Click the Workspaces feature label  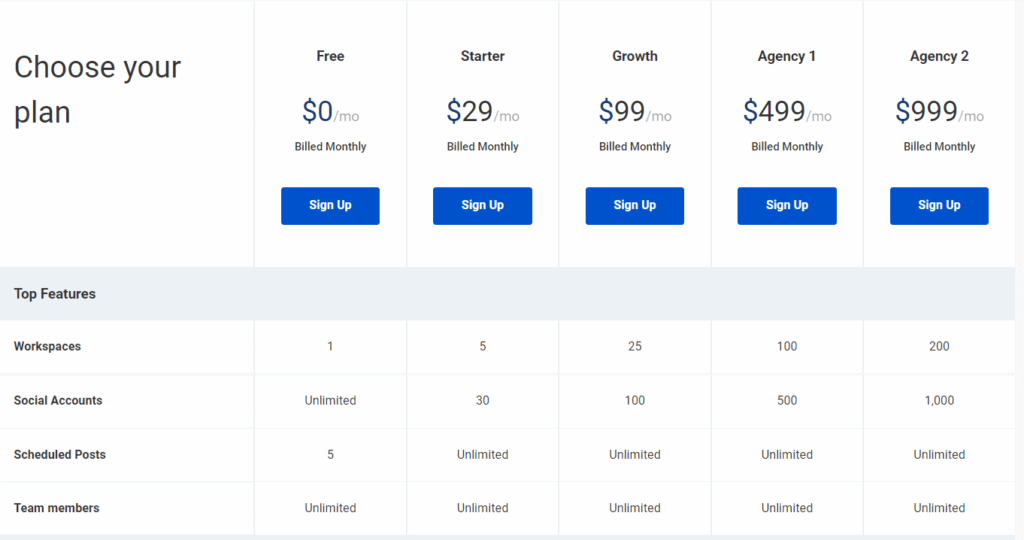(47, 347)
